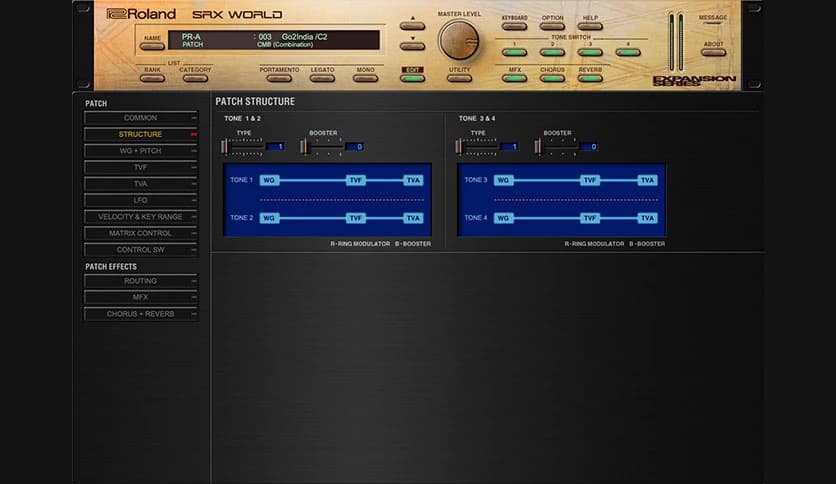
Task: Click the Expansion Series logo
Action: point(694,80)
